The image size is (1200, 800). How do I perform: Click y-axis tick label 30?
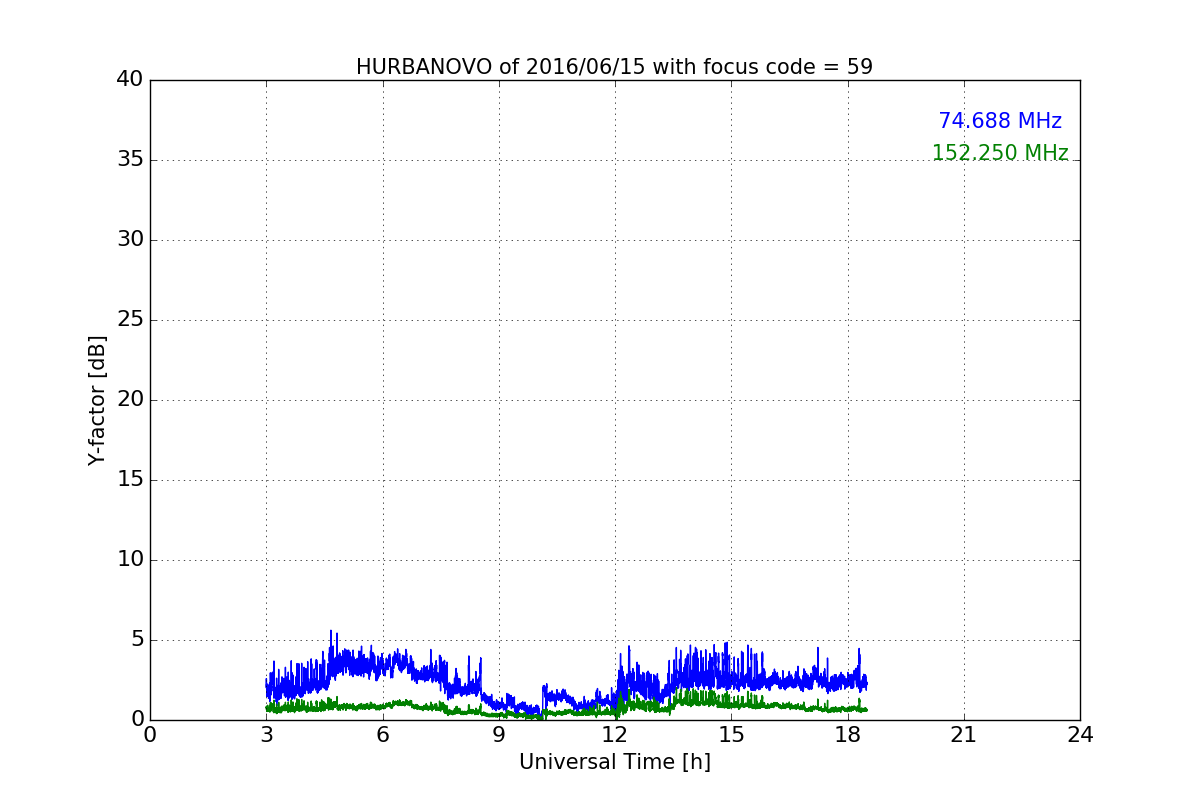coord(130,240)
